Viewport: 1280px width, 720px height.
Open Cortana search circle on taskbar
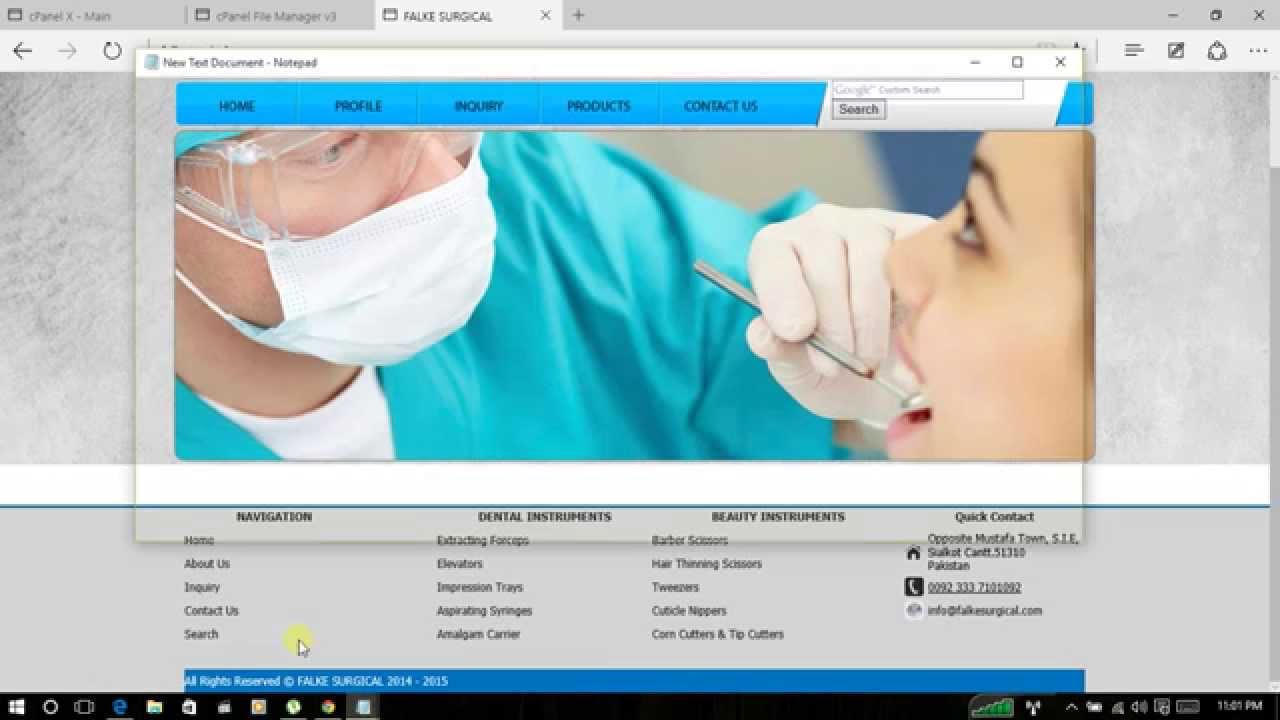(x=51, y=707)
